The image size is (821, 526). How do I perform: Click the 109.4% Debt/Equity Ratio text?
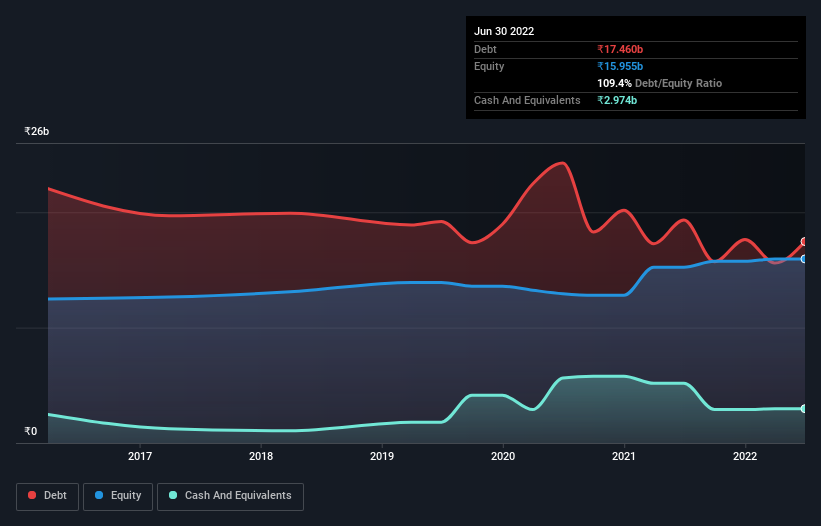(x=659, y=83)
